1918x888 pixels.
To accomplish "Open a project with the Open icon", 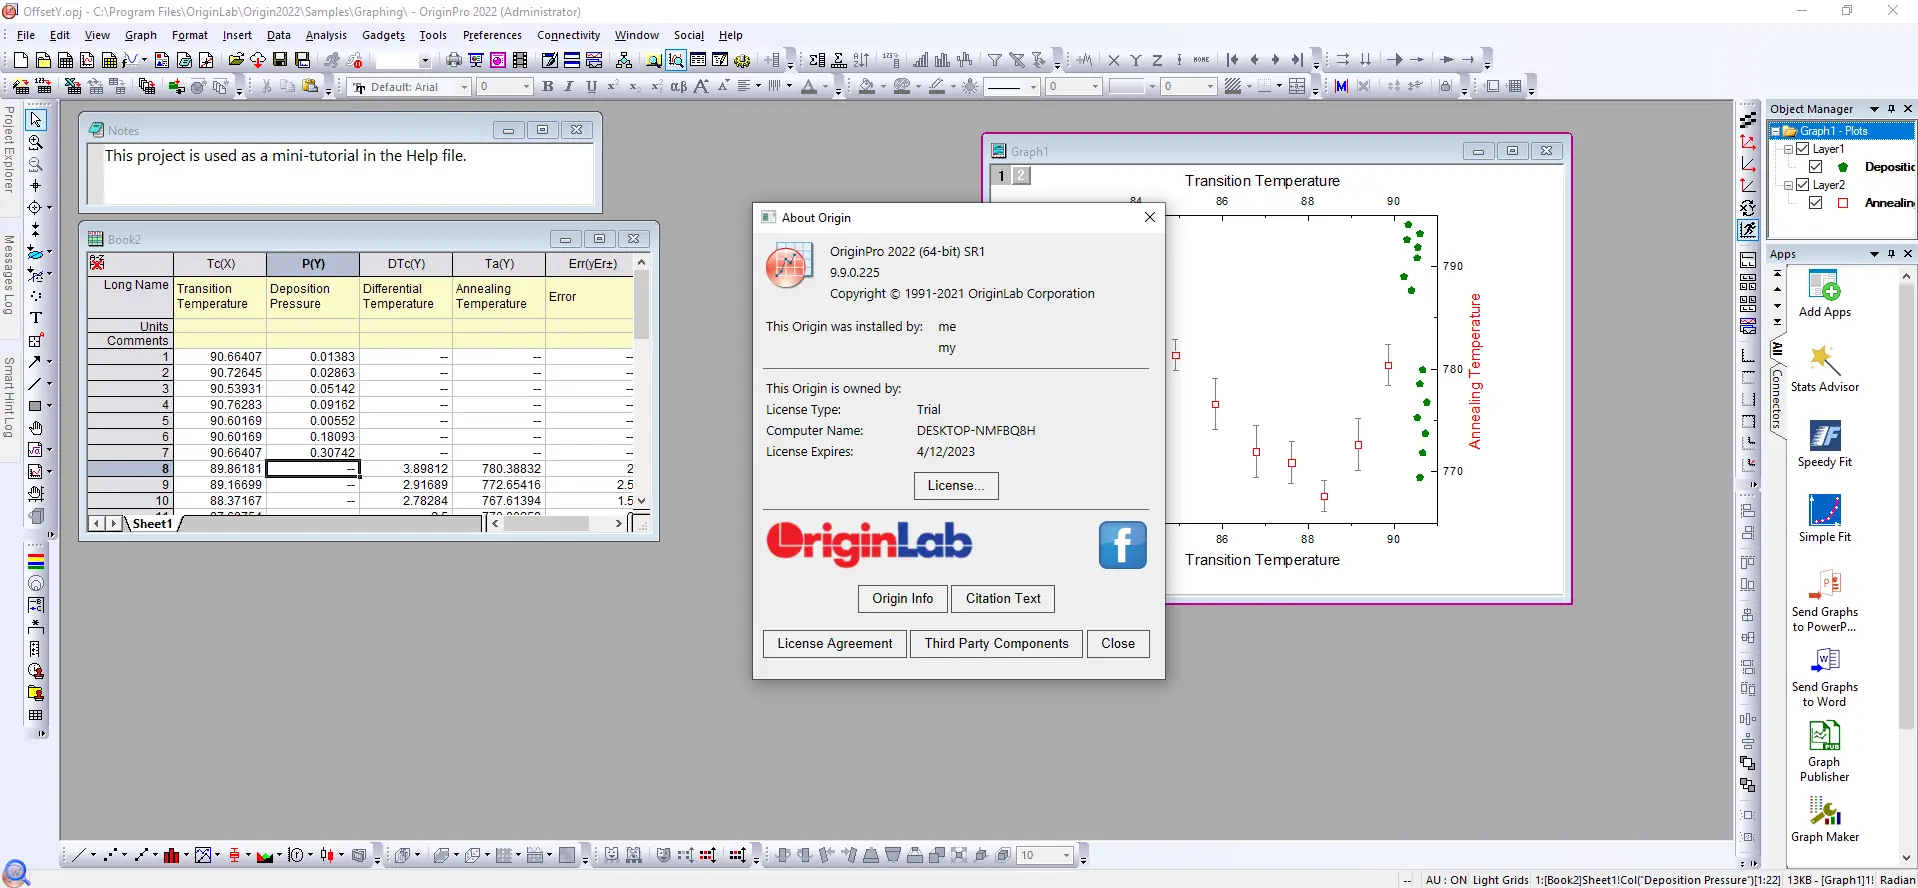I will pyautogui.click(x=236, y=60).
